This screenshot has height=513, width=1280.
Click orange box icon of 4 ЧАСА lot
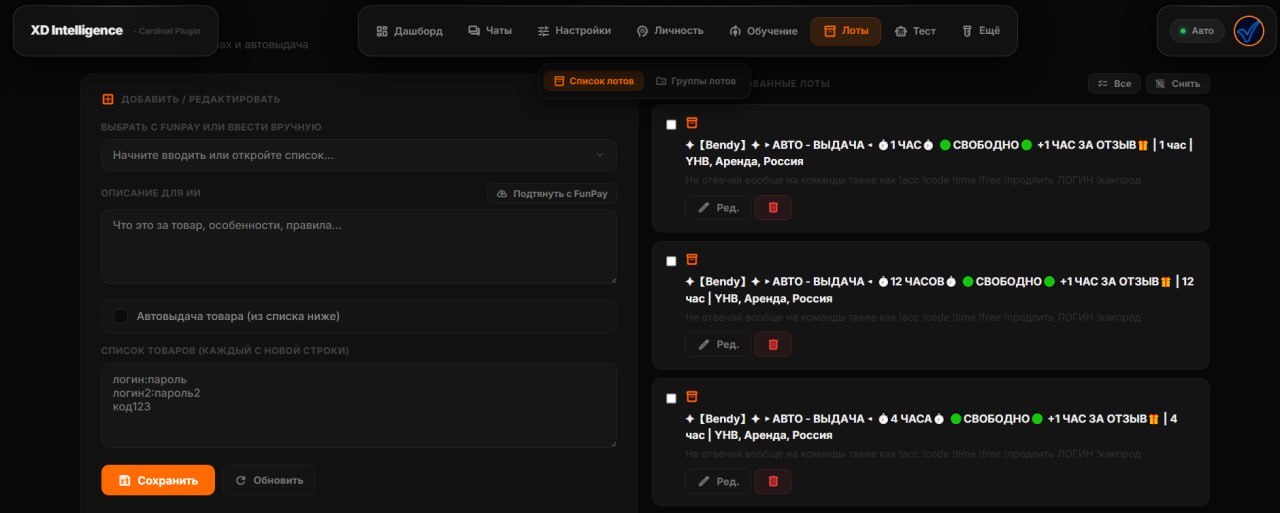coord(691,397)
